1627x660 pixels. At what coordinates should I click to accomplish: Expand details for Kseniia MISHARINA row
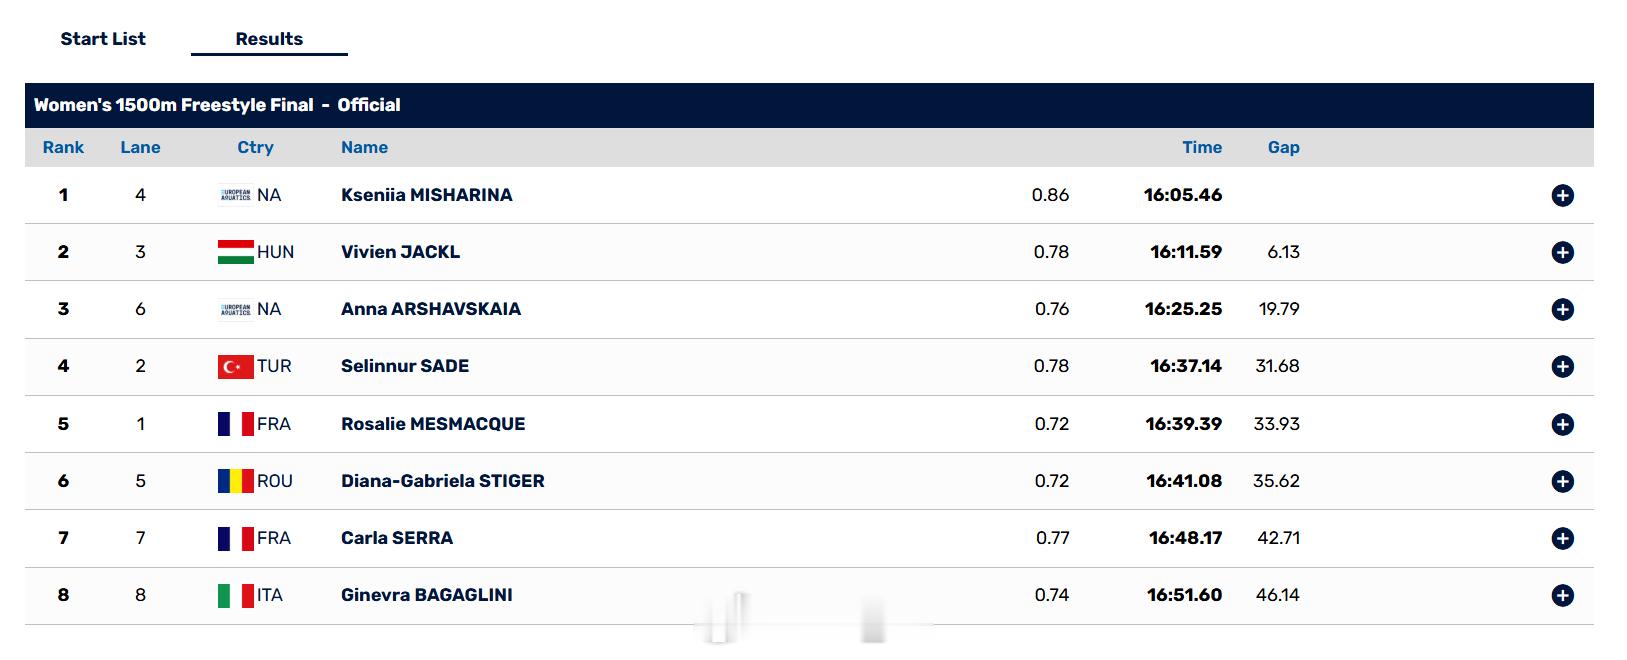(1562, 196)
